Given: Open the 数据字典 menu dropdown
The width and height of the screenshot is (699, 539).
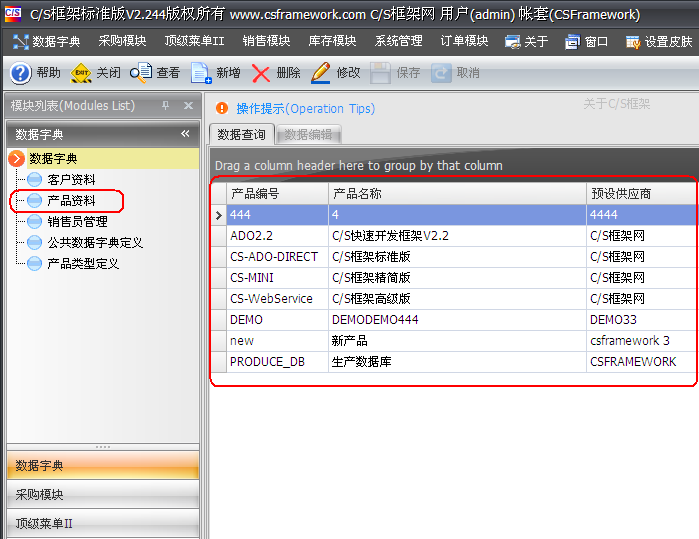Looking at the screenshot, I should point(48,41).
